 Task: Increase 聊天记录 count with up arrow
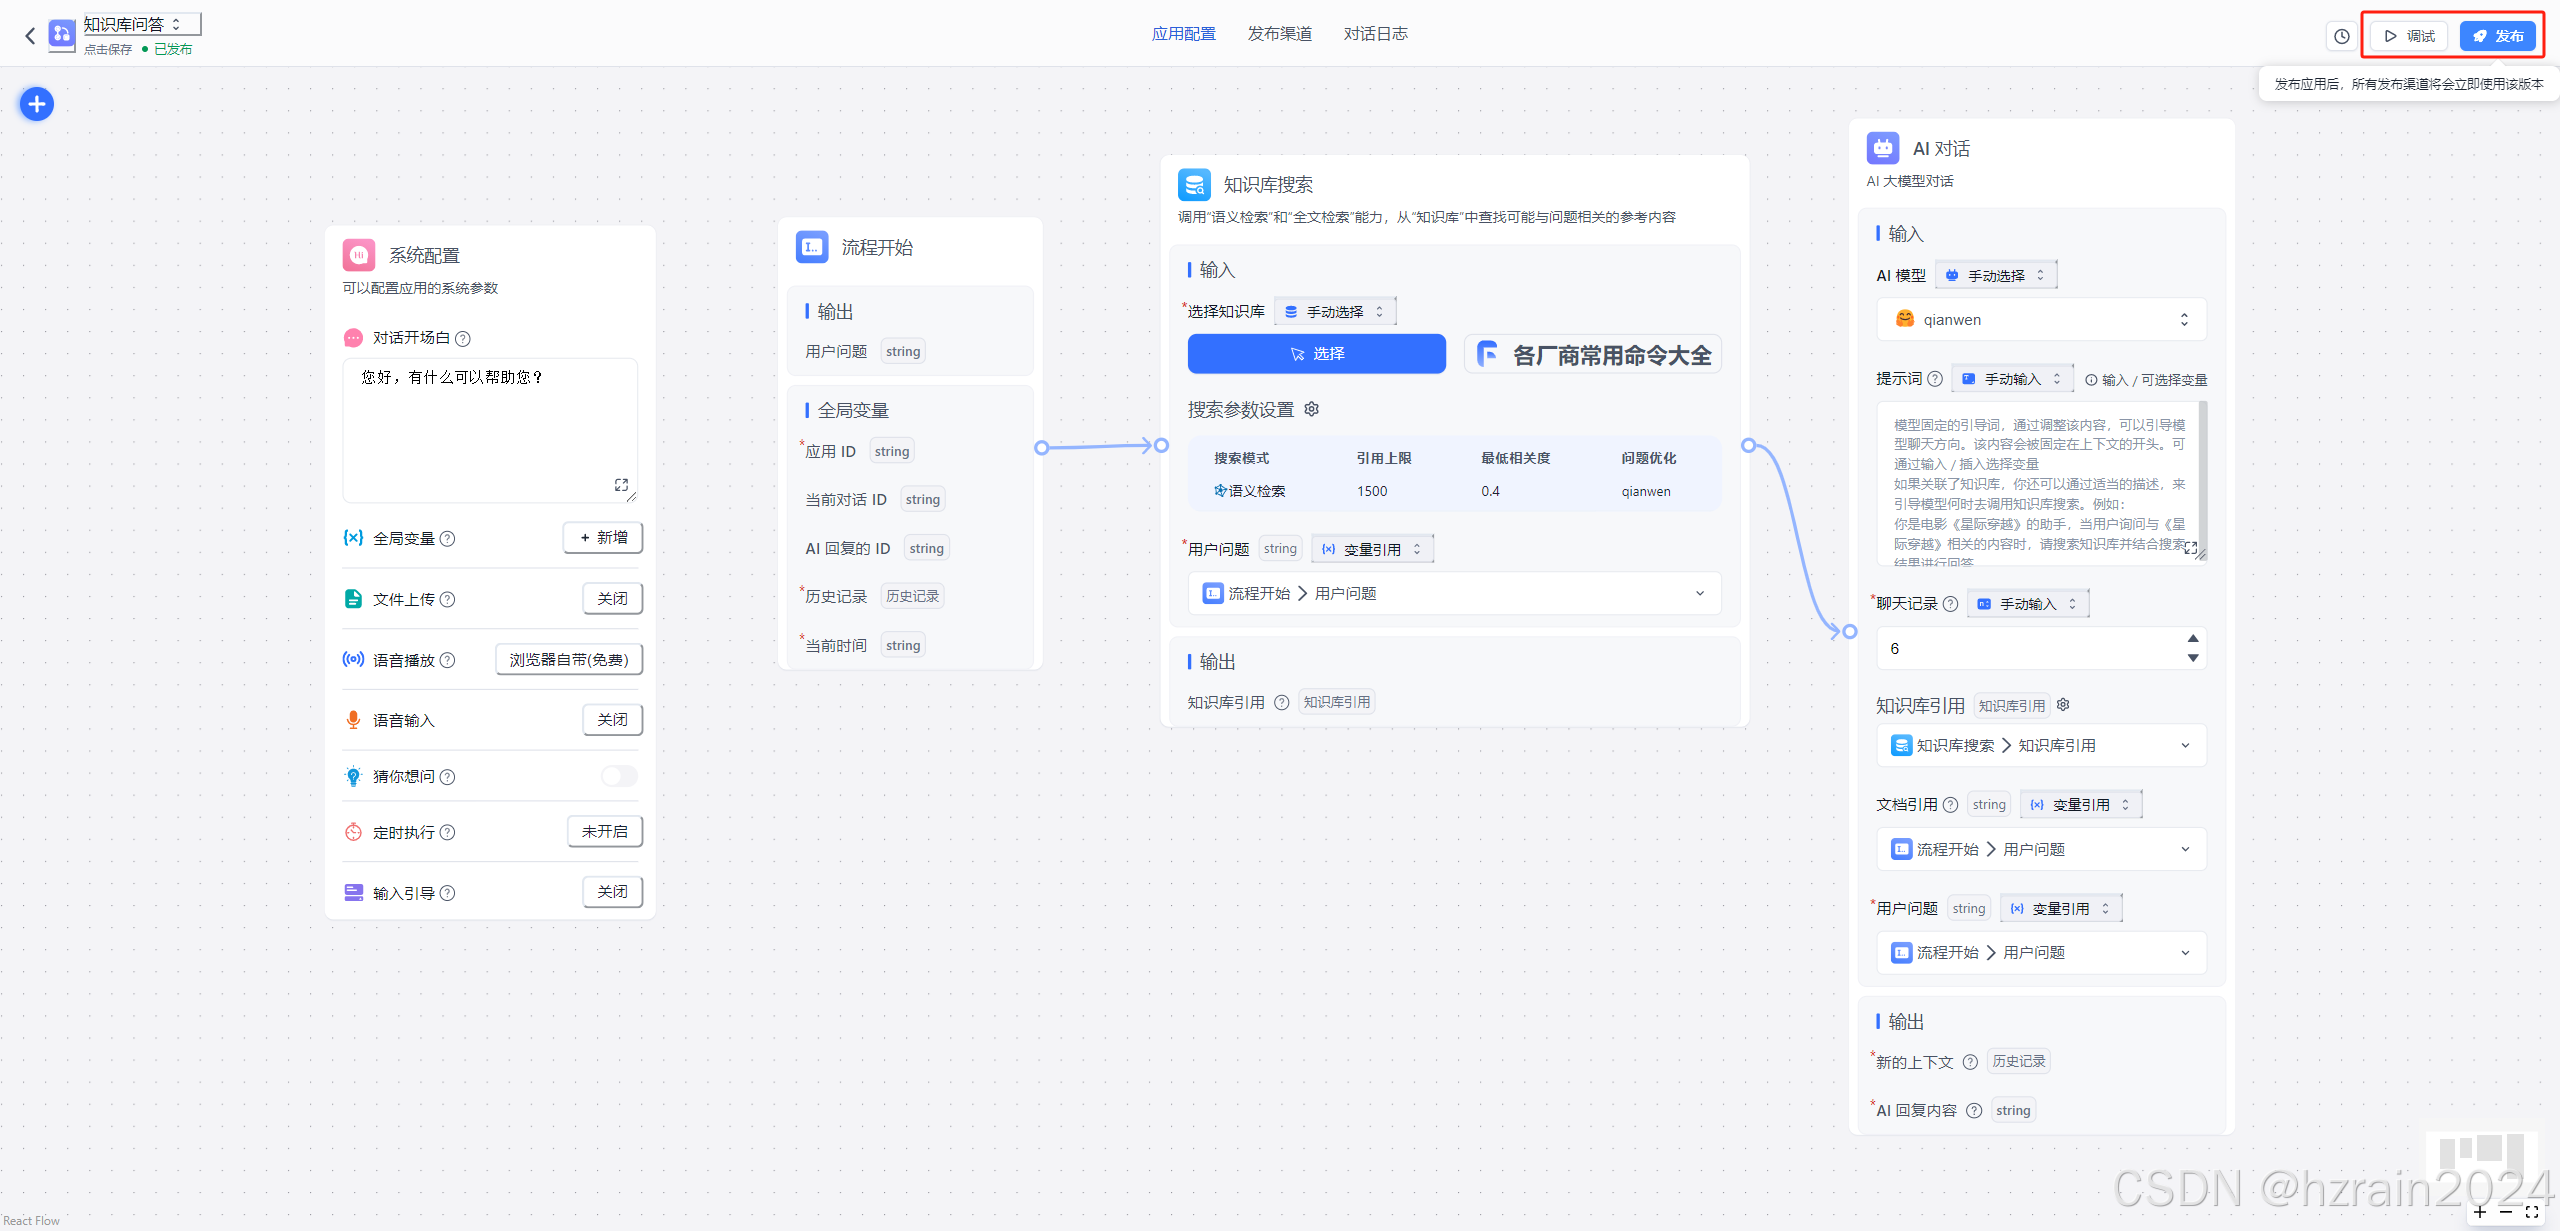tap(2193, 639)
